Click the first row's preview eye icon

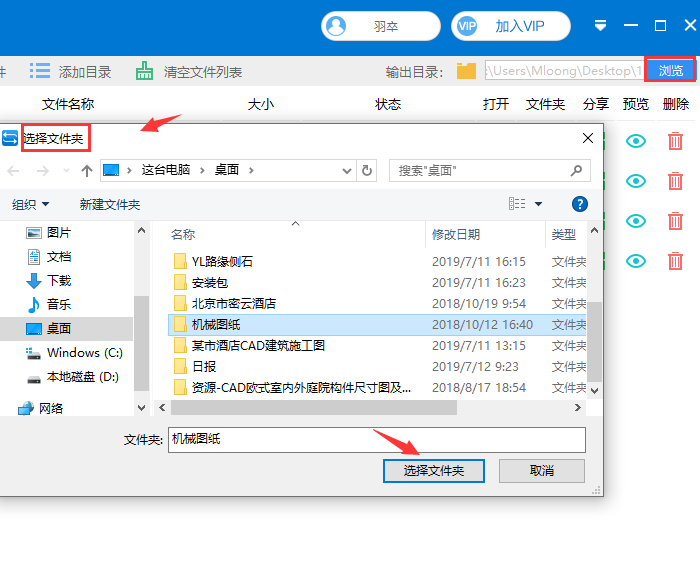pos(636,141)
